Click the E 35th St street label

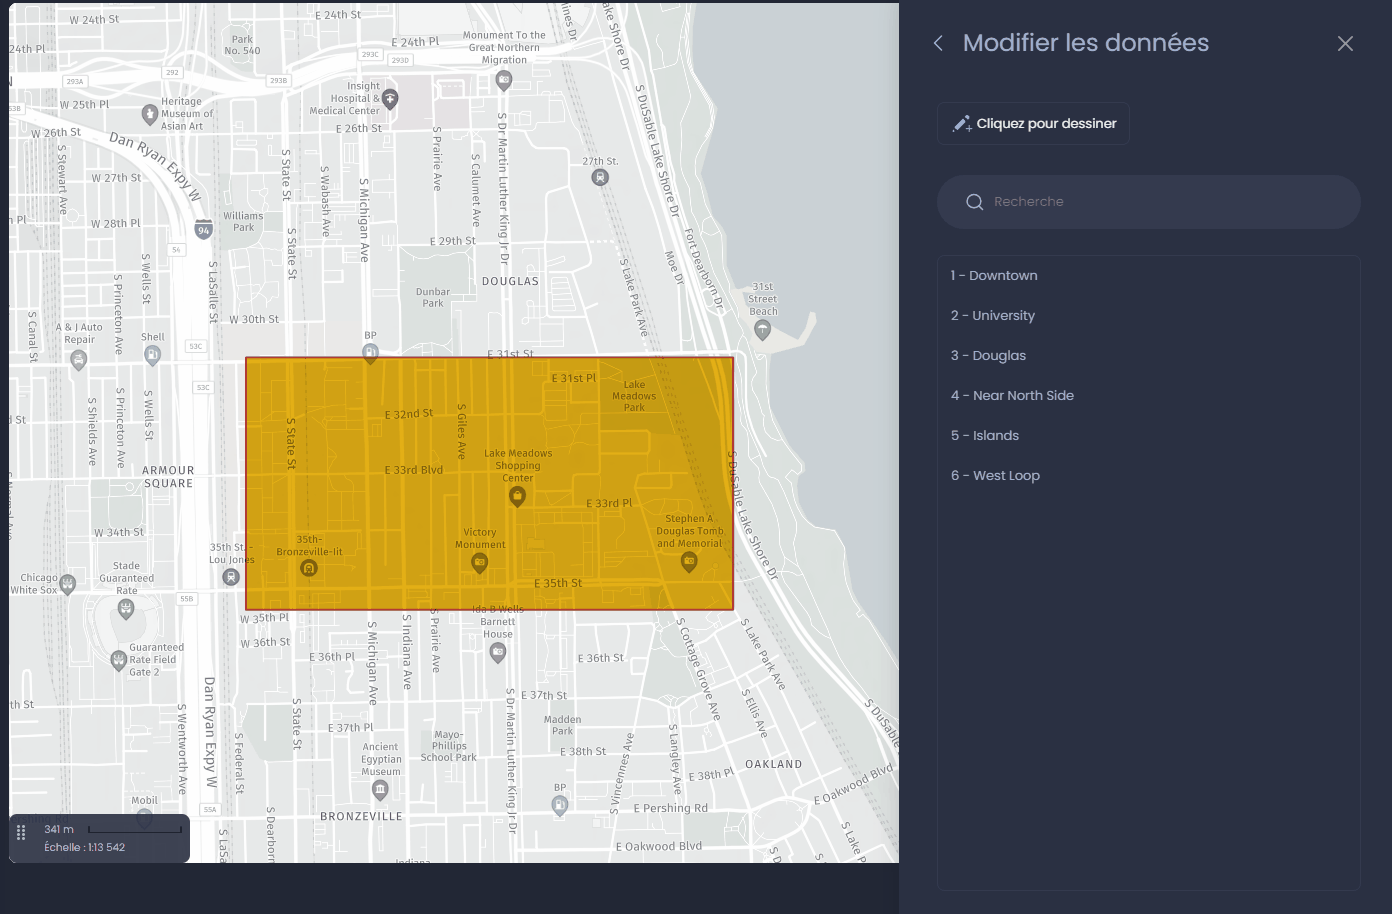click(558, 583)
